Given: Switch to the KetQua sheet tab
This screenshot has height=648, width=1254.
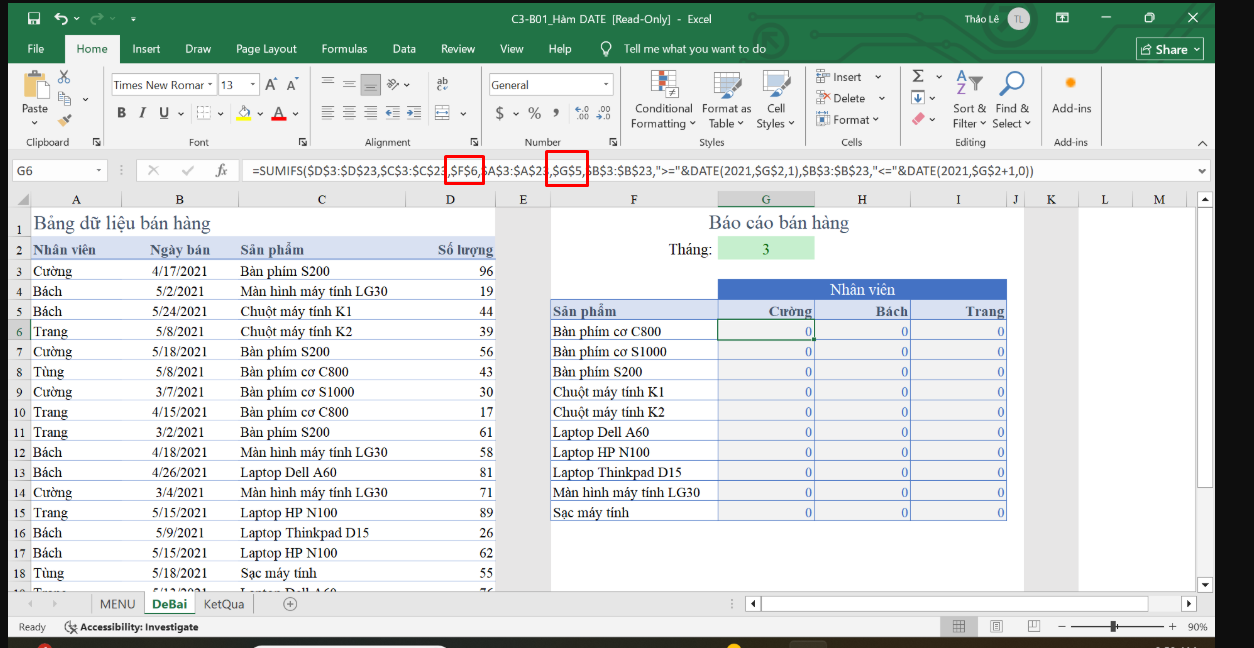Looking at the screenshot, I should tap(223, 604).
